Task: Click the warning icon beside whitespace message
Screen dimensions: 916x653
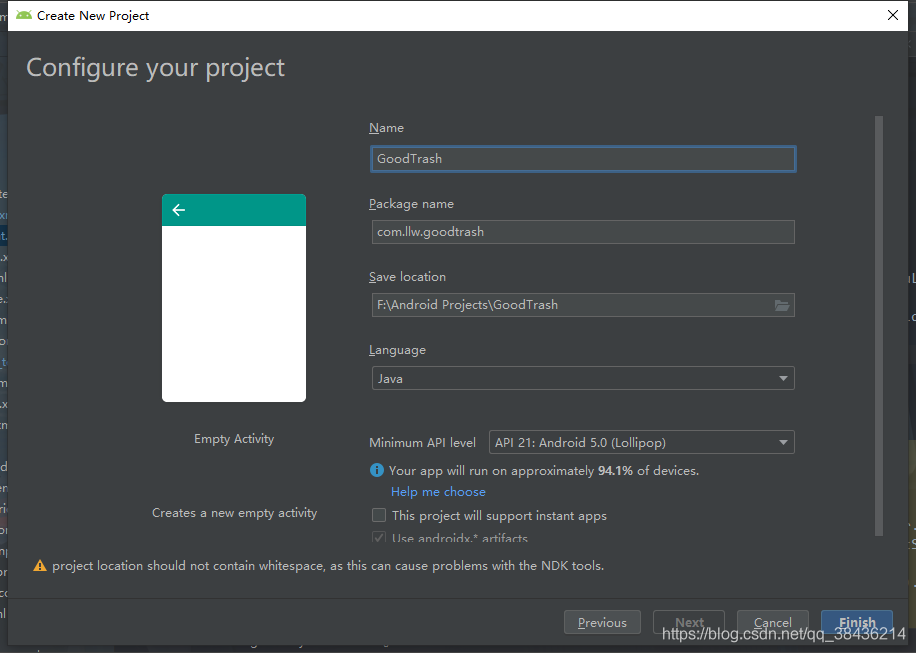Action: point(40,565)
